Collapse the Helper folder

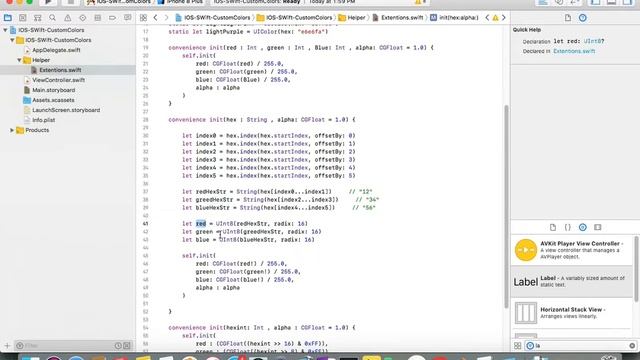click(x=19, y=60)
